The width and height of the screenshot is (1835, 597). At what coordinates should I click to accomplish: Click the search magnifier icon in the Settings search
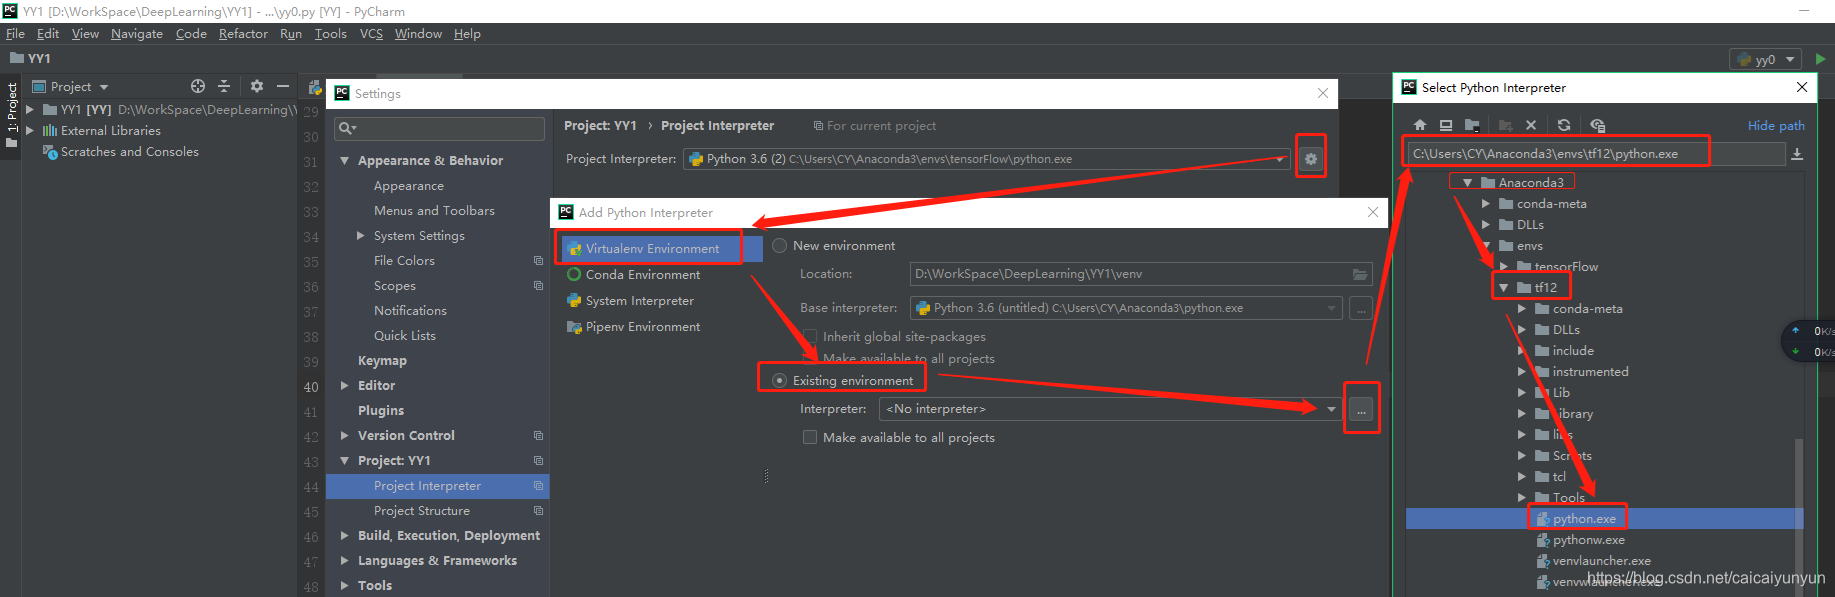click(345, 128)
